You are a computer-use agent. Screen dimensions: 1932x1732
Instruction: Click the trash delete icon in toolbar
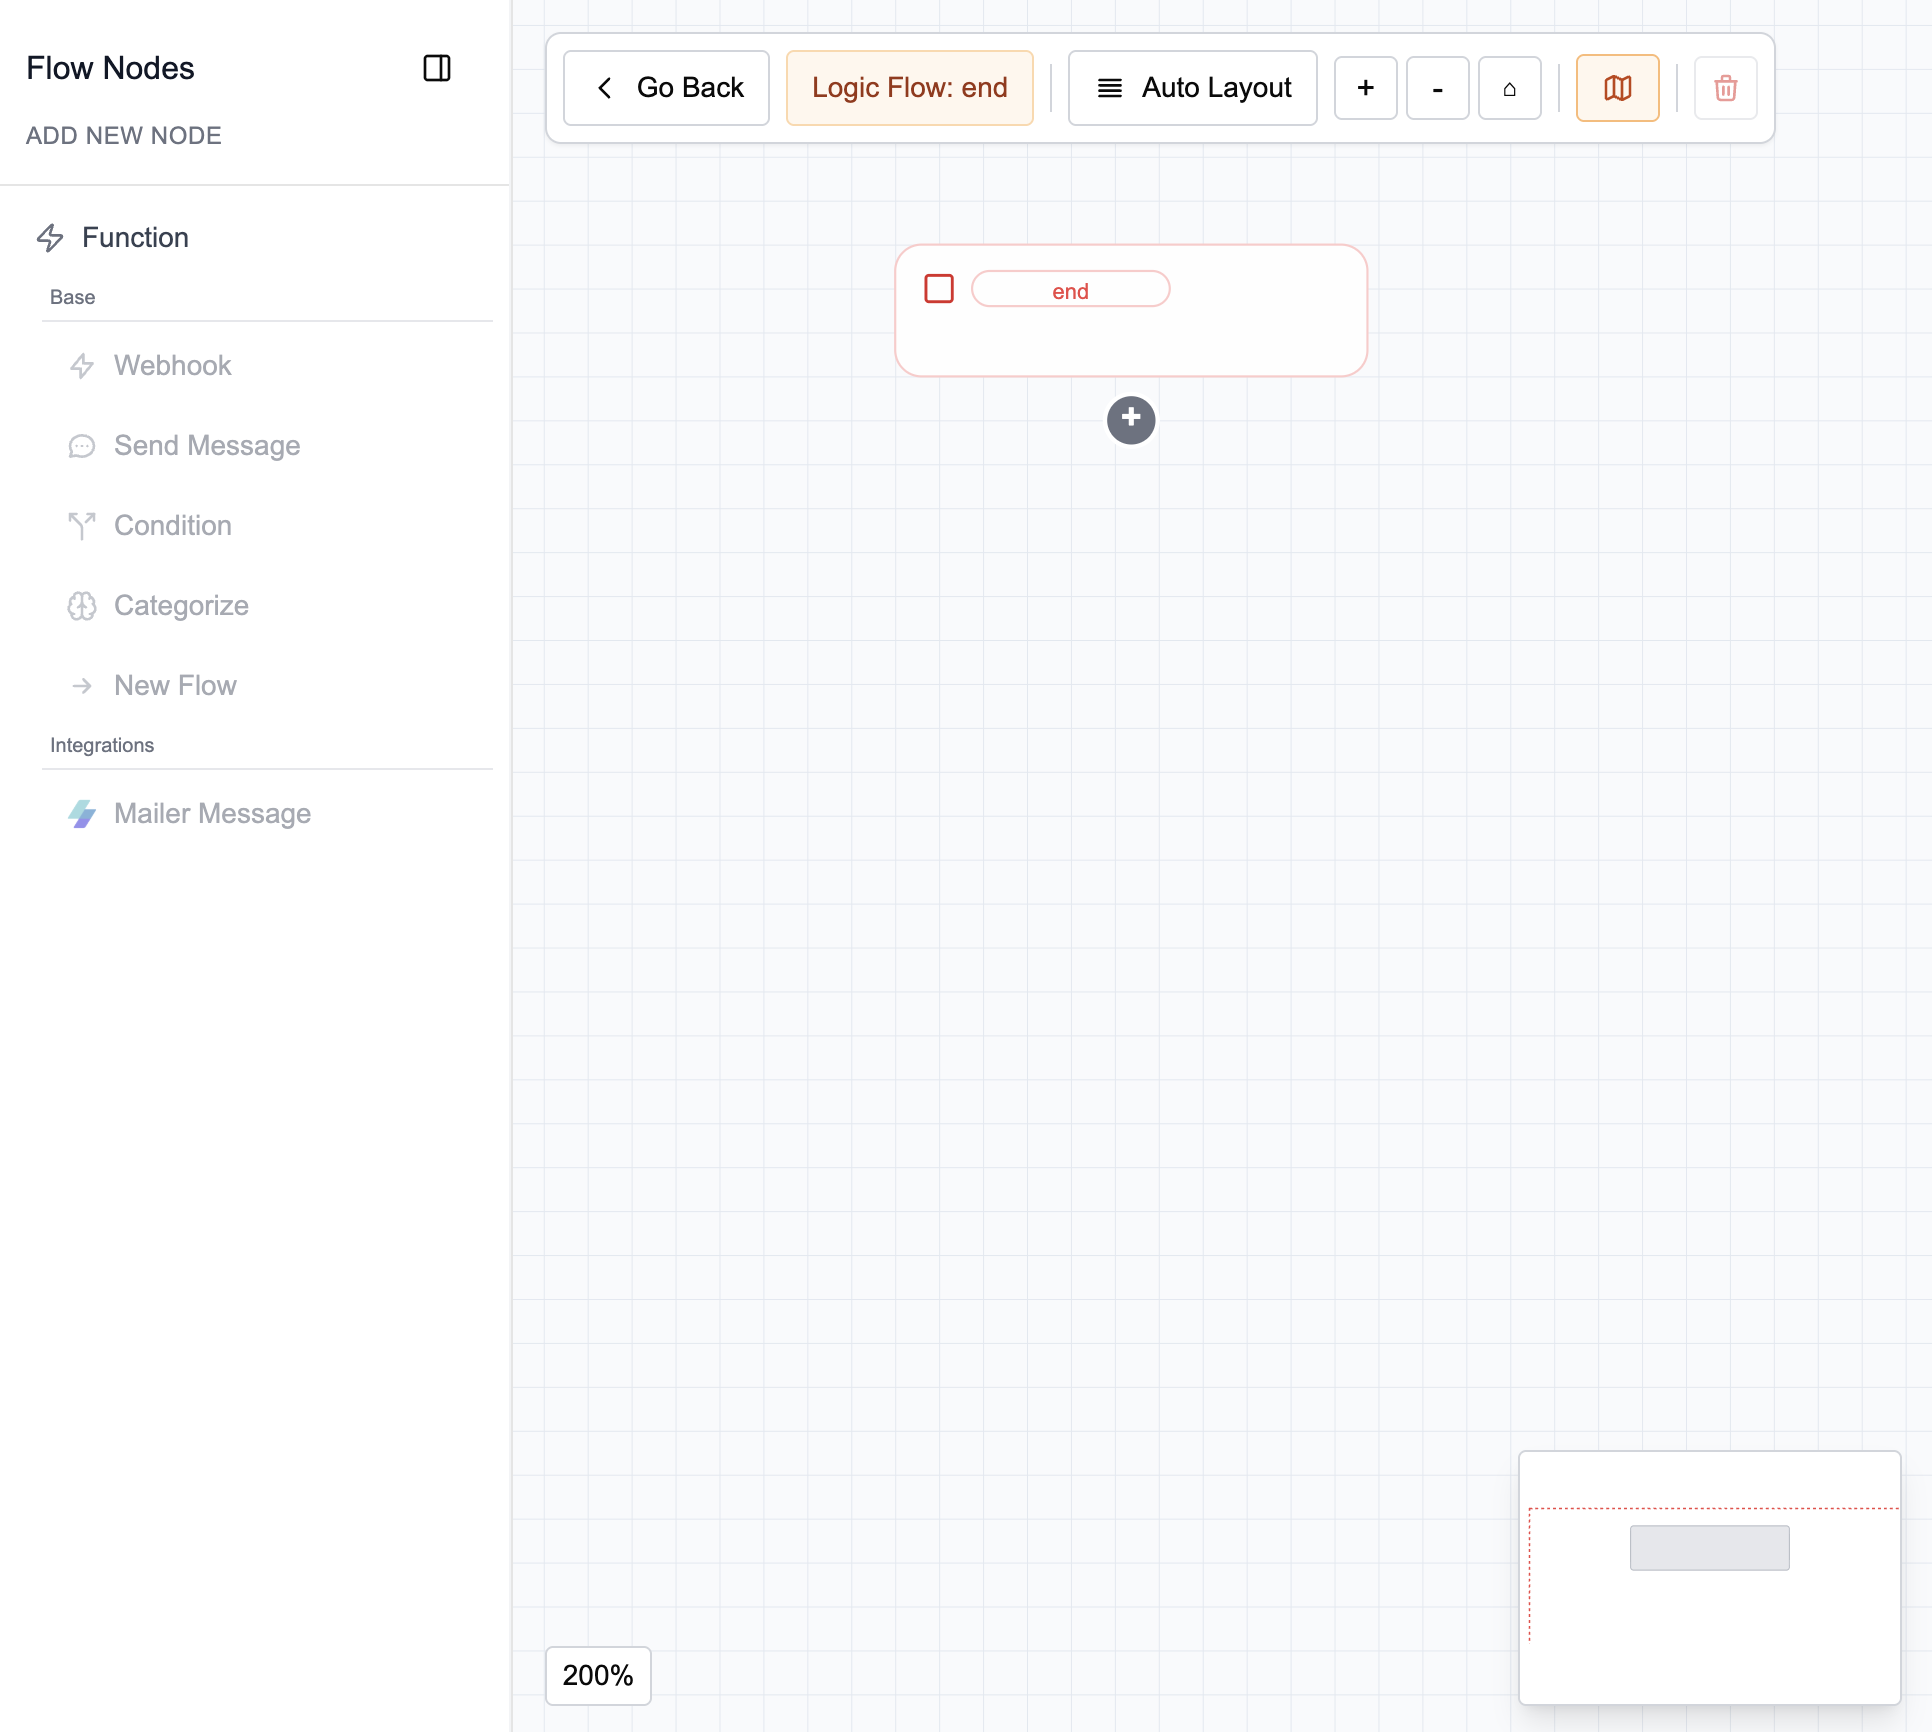(x=1725, y=88)
